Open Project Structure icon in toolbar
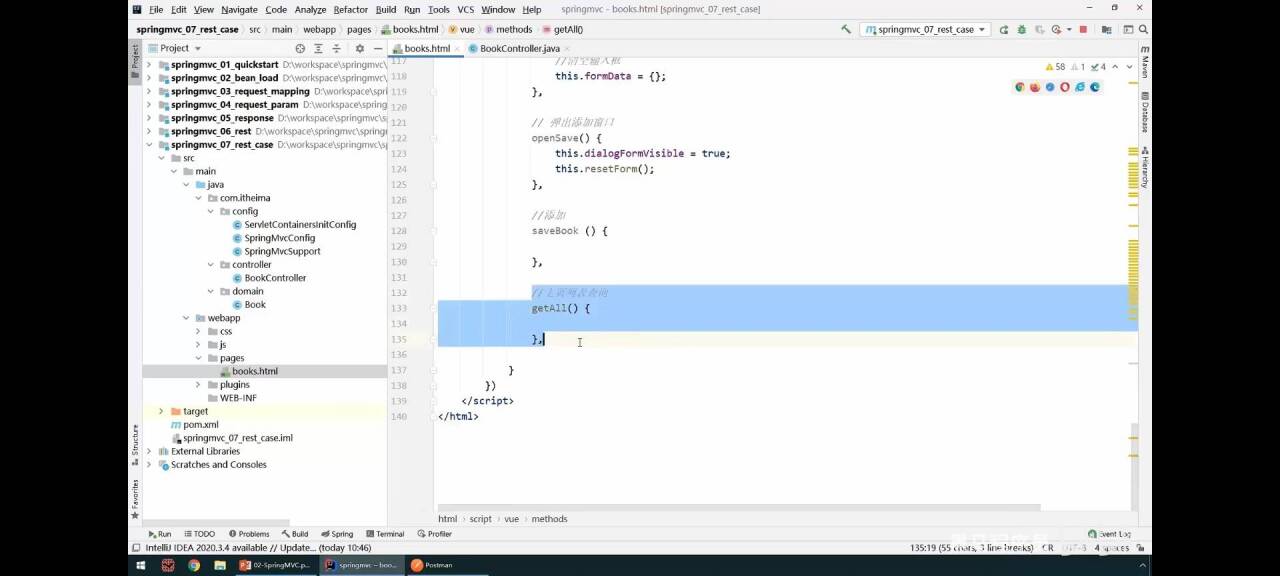The height and width of the screenshot is (576, 1280). (x=1106, y=29)
